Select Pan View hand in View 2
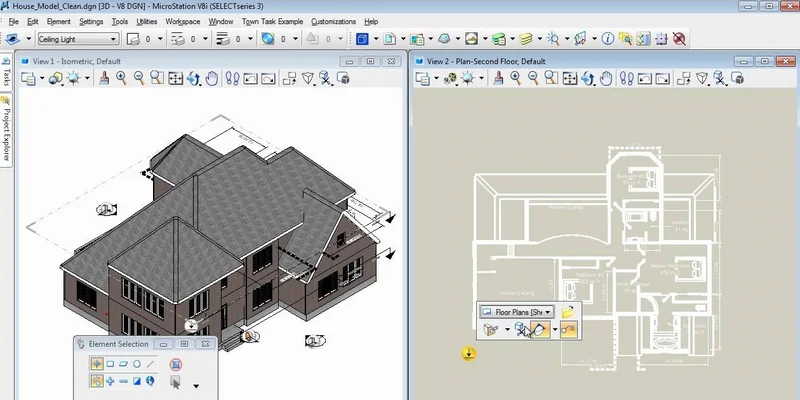Image resolution: width=800 pixels, height=400 pixels. [606, 79]
